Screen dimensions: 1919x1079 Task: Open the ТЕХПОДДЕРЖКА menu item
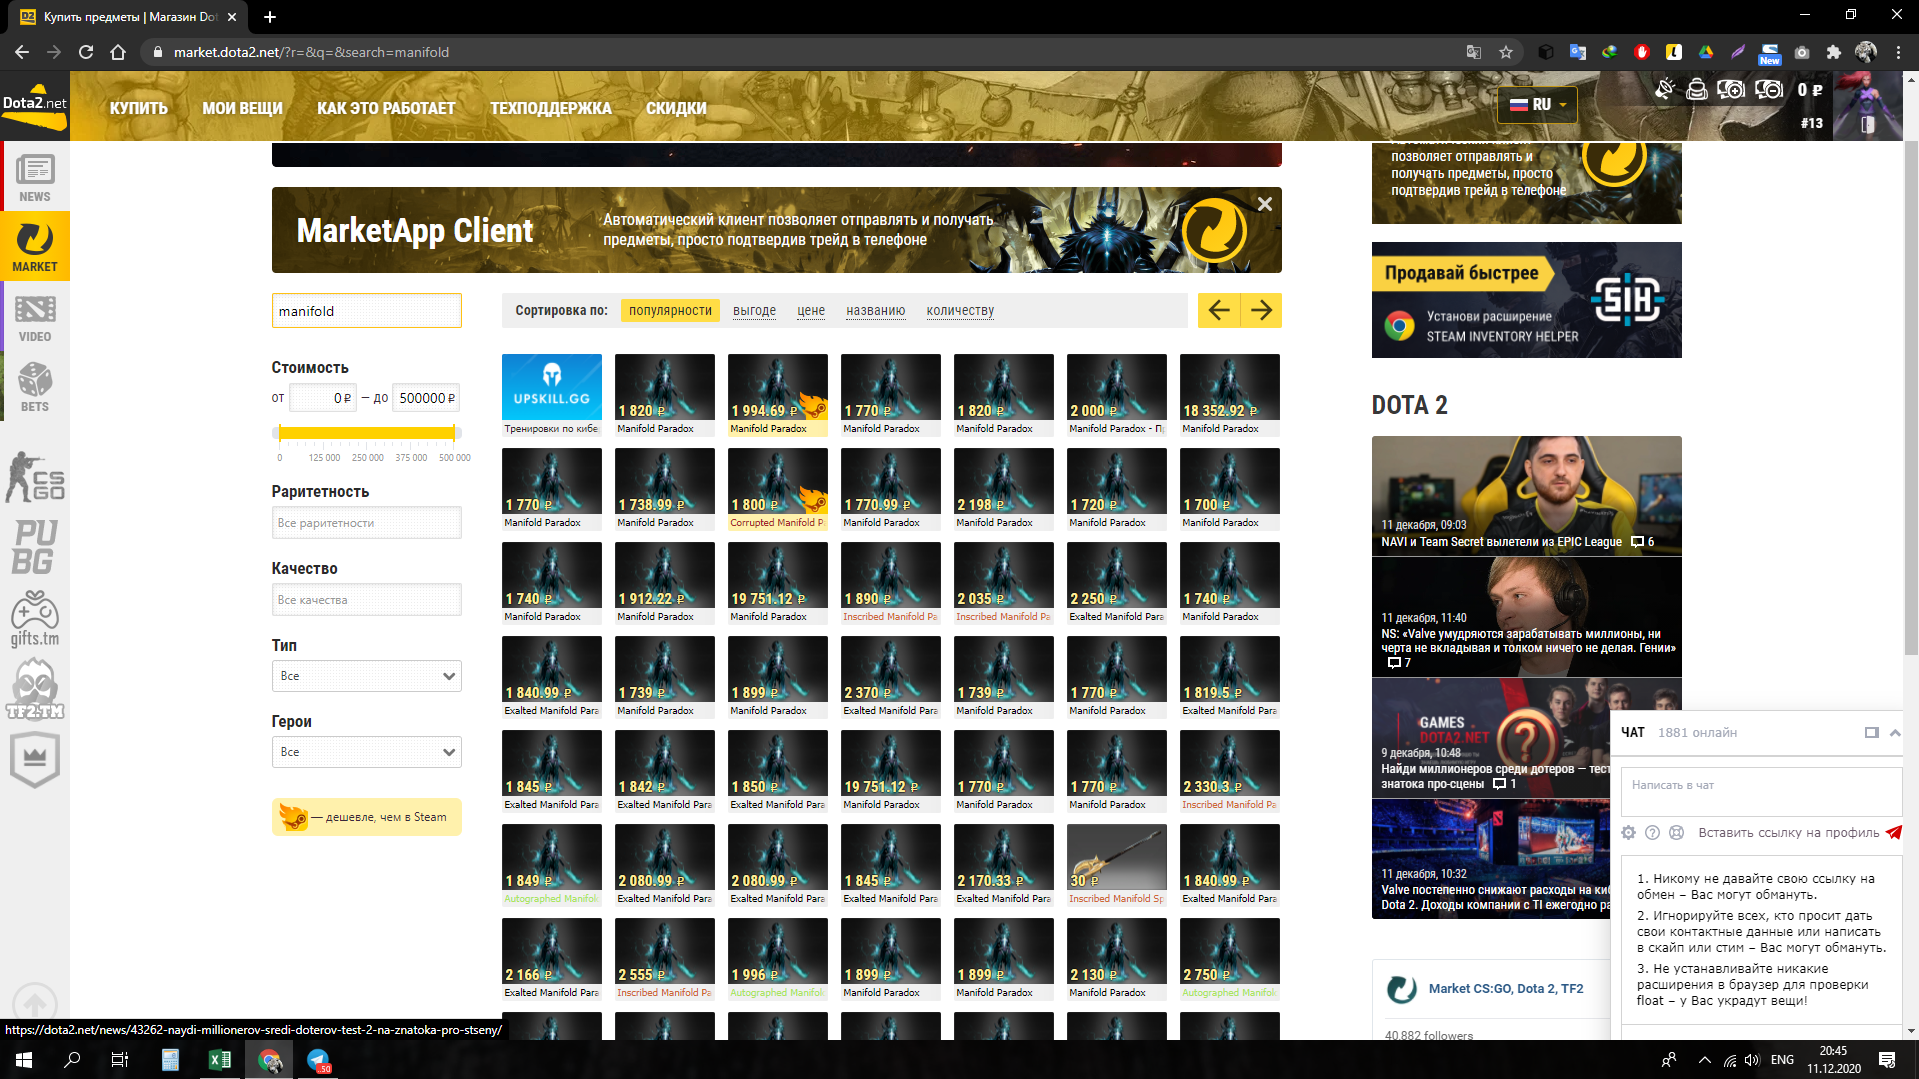click(x=550, y=108)
